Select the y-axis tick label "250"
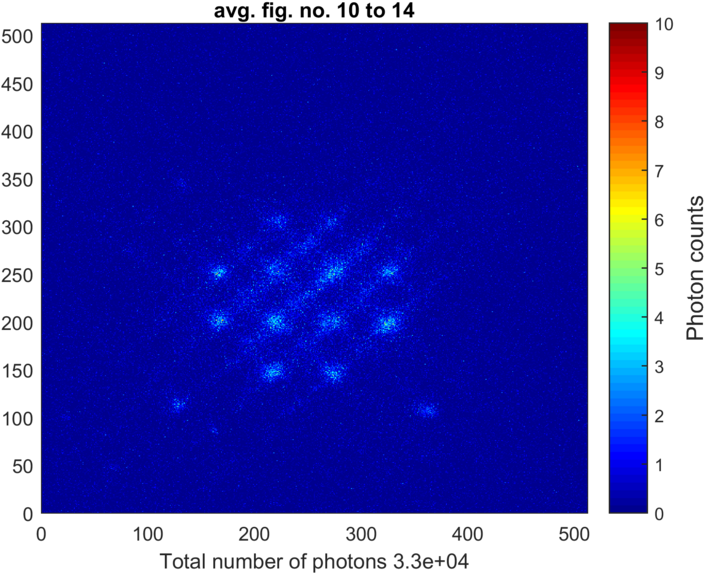Image resolution: width=704 pixels, height=573 pixels. [20, 275]
